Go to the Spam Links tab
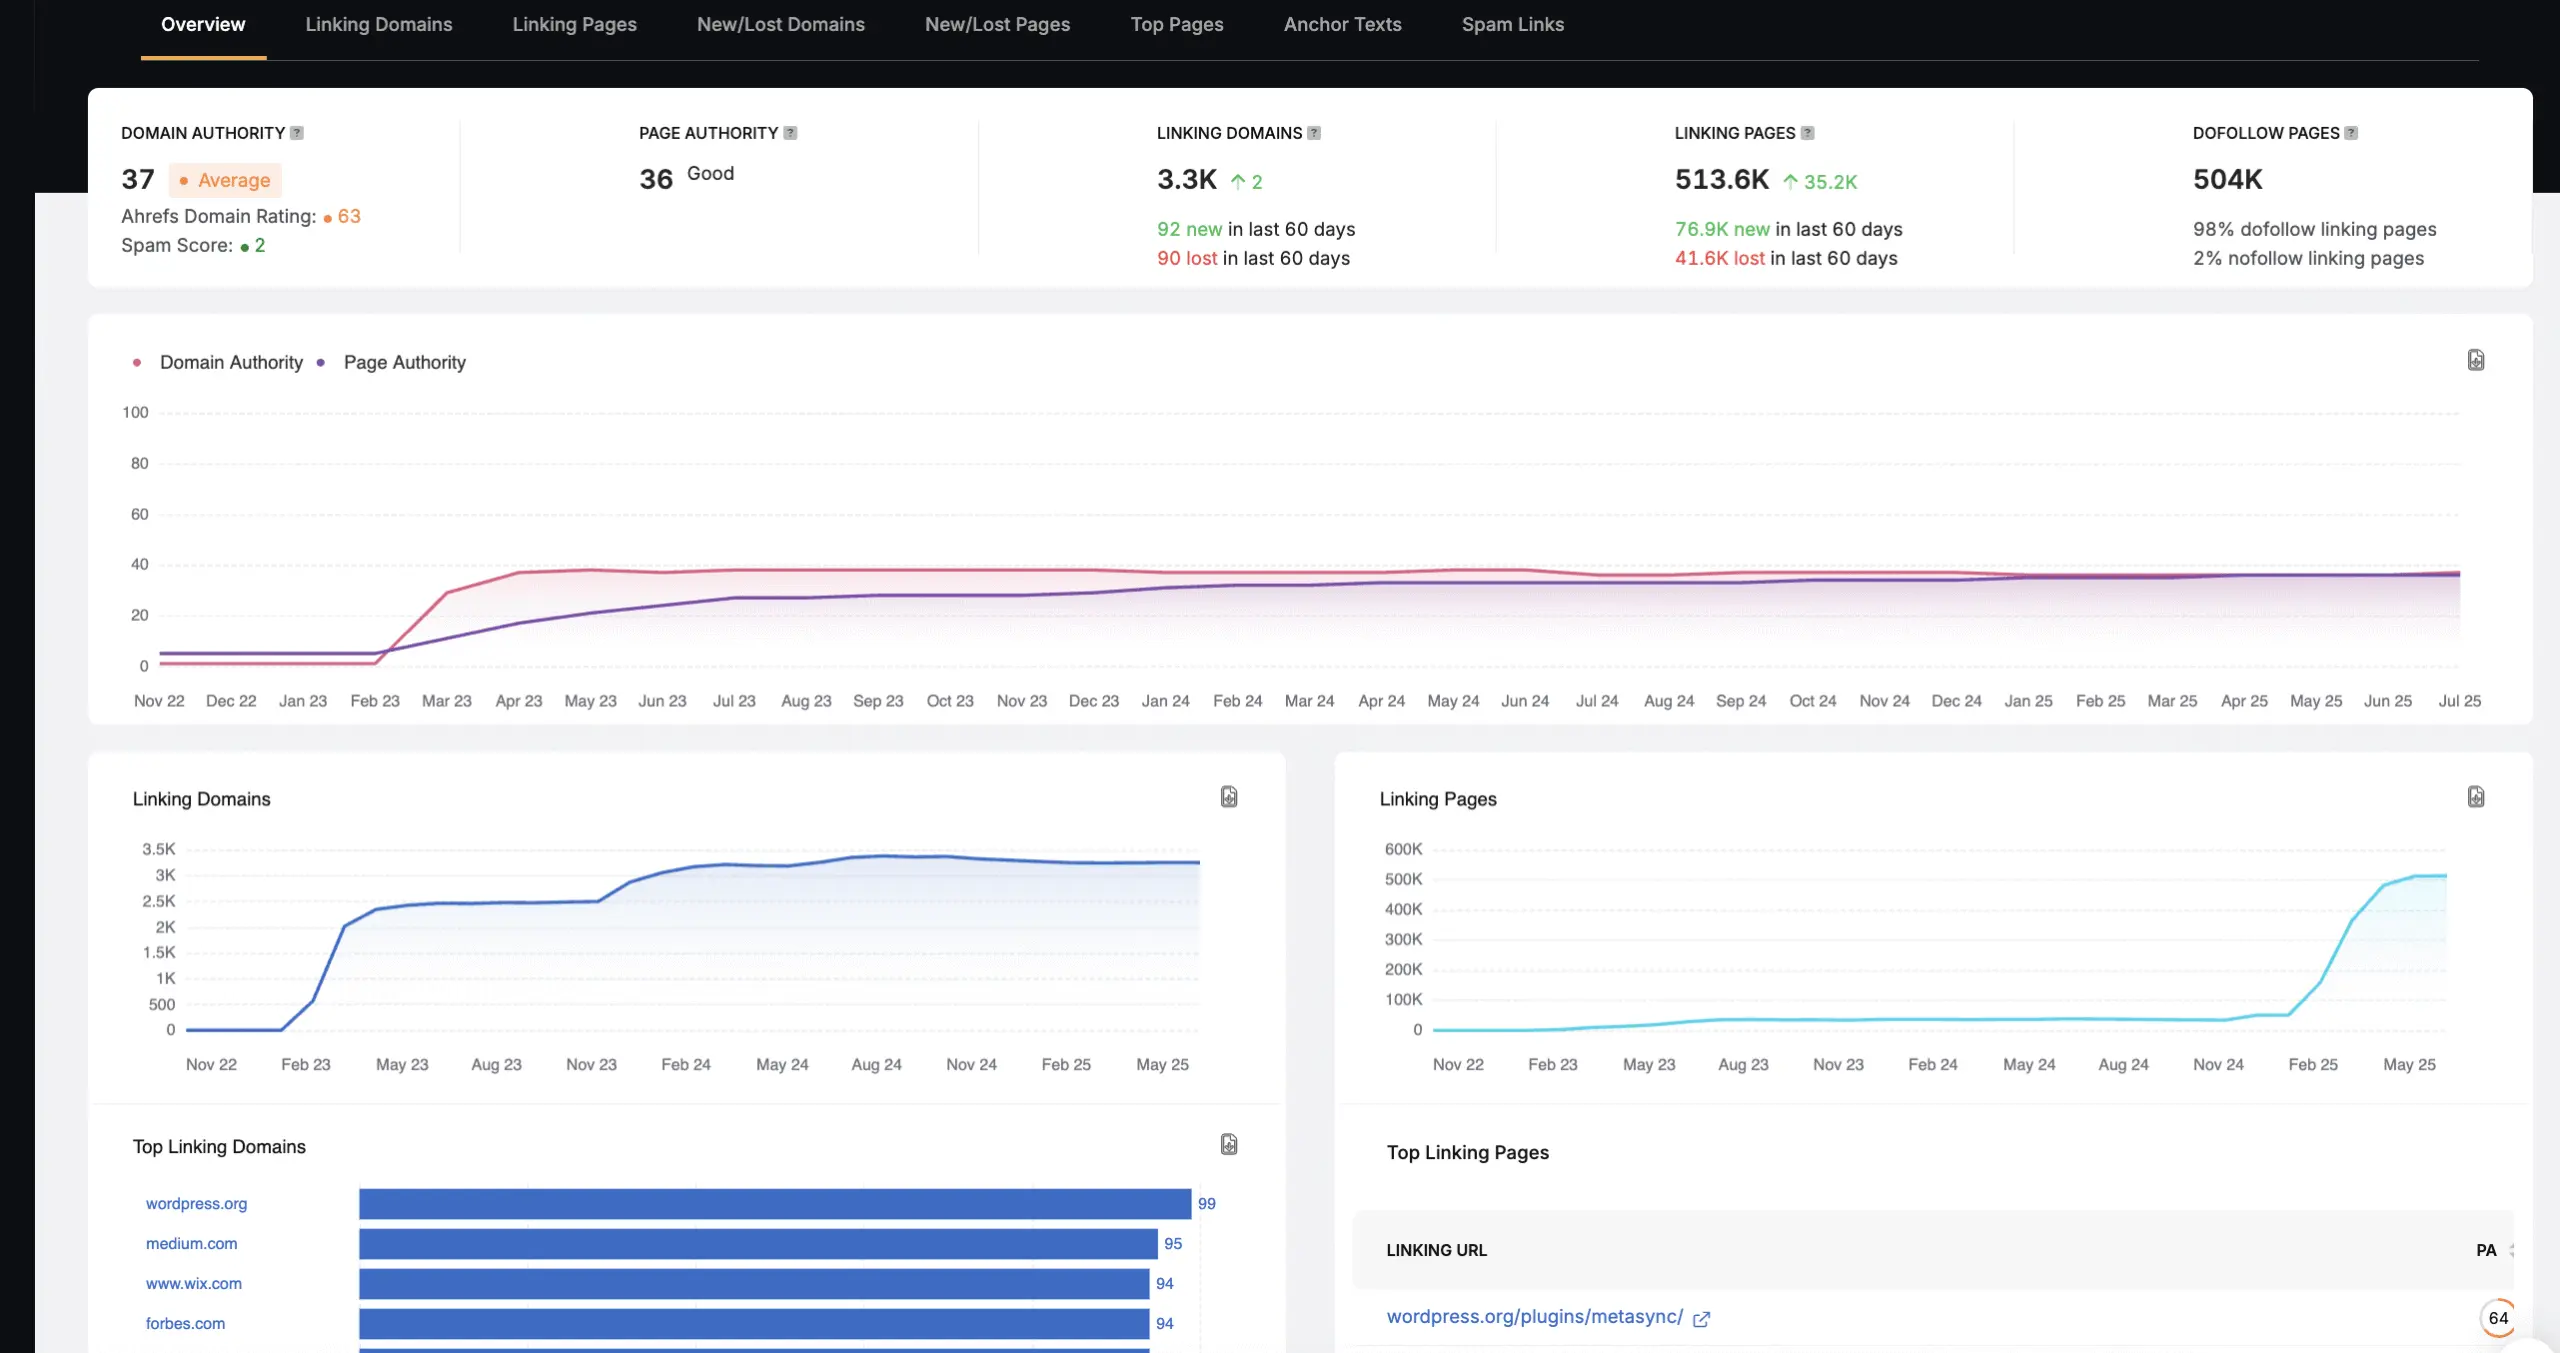The image size is (2560, 1353). click(x=1512, y=24)
